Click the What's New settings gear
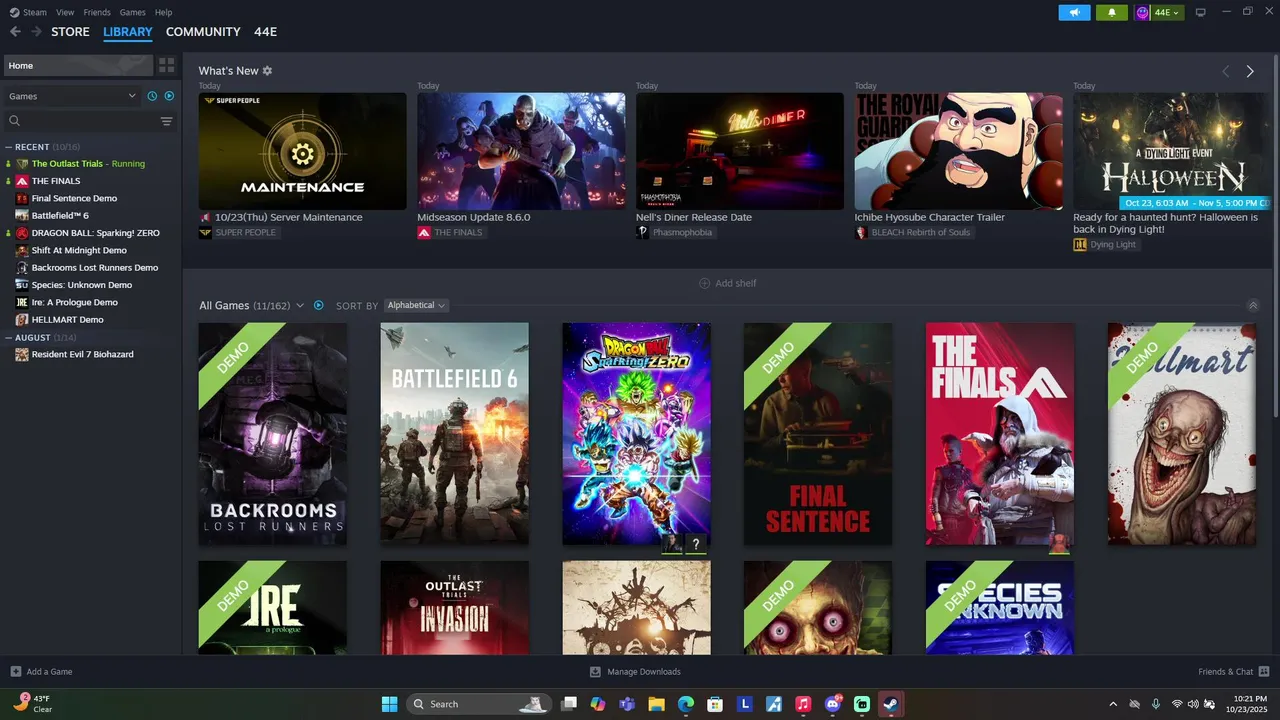This screenshot has width=1280, height=720. tap(267, 71)
